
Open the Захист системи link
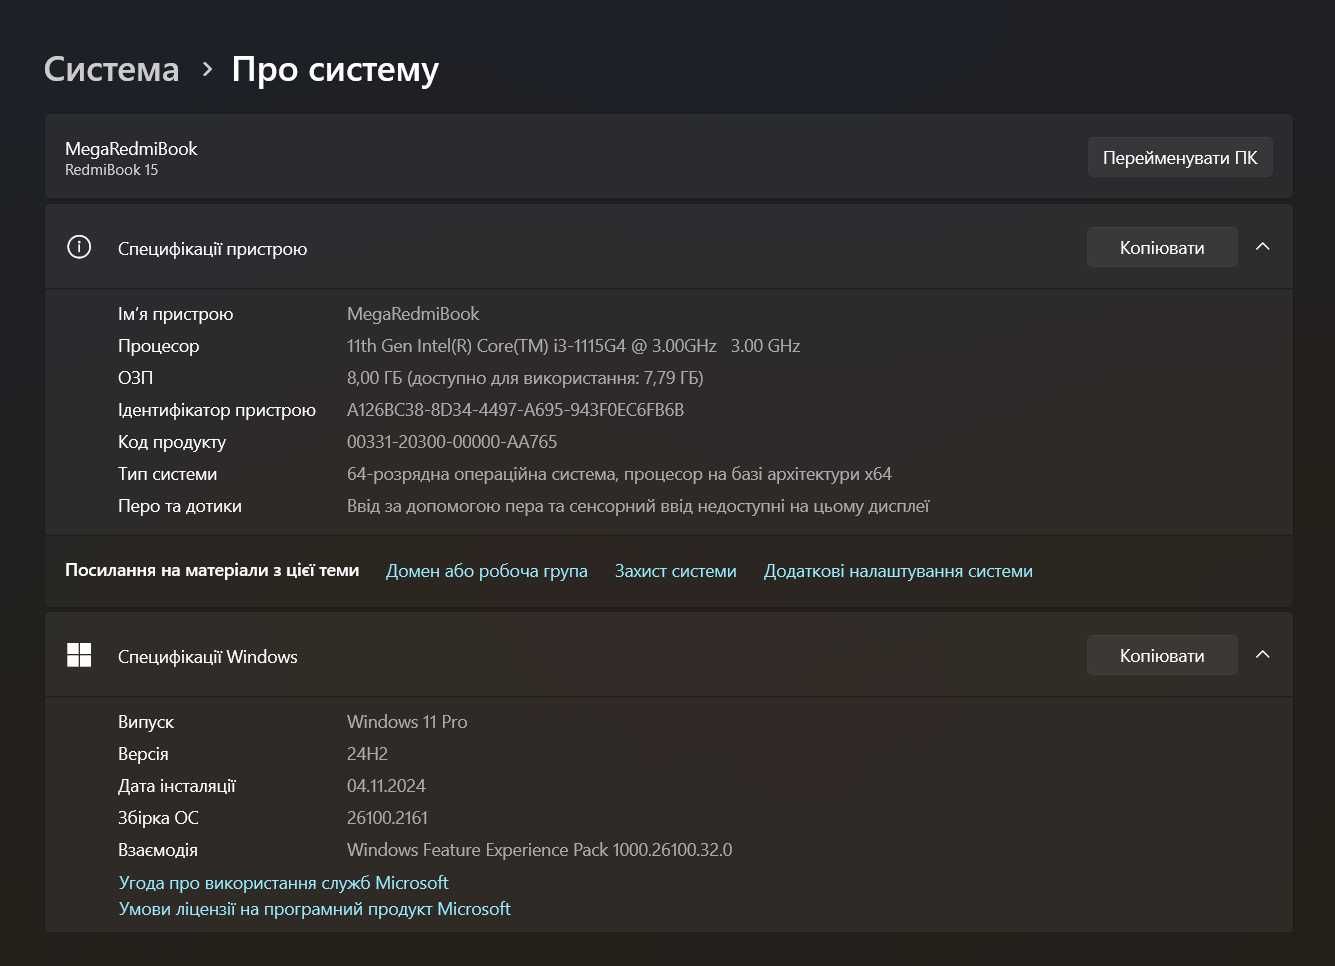click(676, 571)
